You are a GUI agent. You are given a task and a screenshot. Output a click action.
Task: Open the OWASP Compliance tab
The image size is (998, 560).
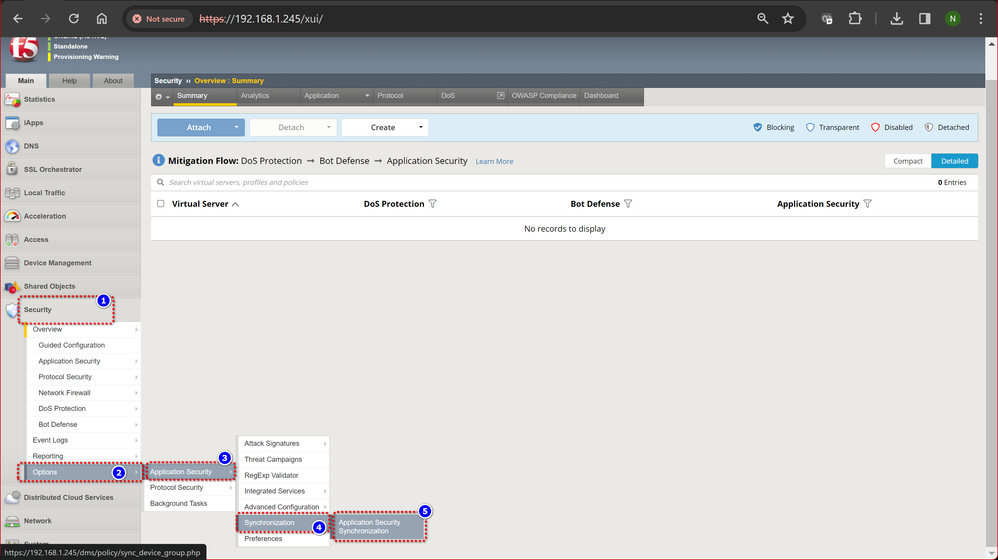click(543, 96)
